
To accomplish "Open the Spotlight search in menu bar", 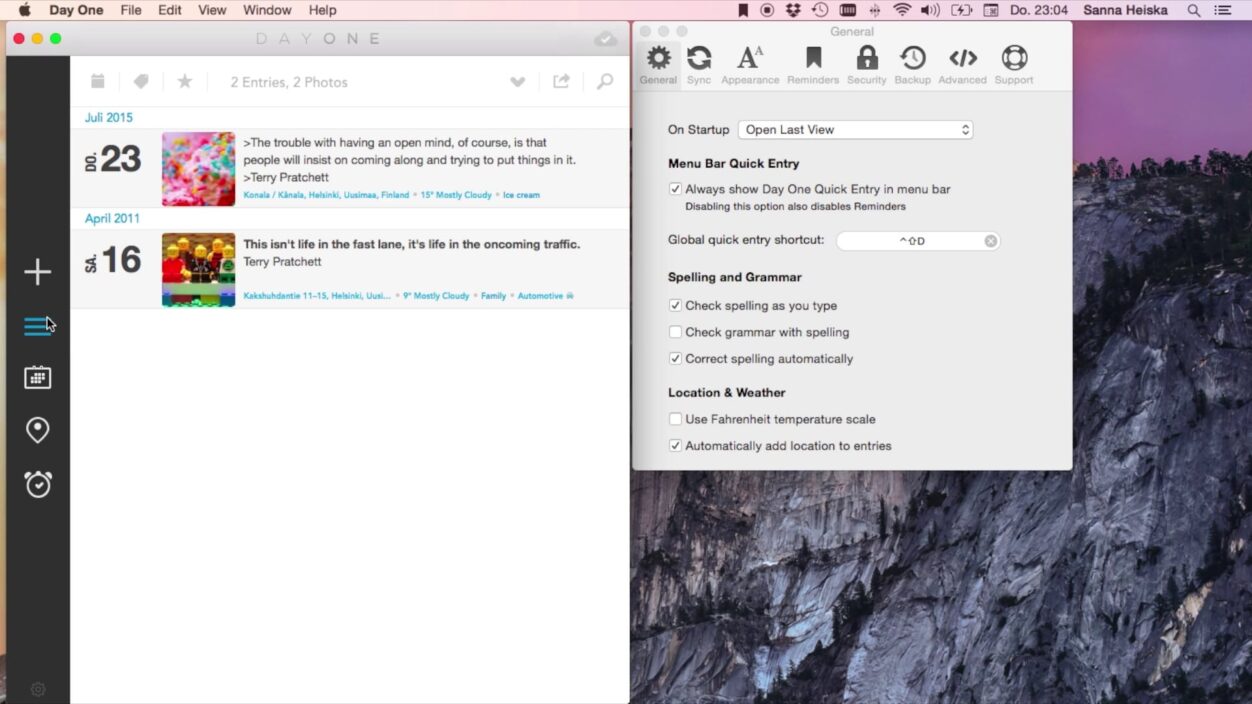I will click(x=1194, y=10).
